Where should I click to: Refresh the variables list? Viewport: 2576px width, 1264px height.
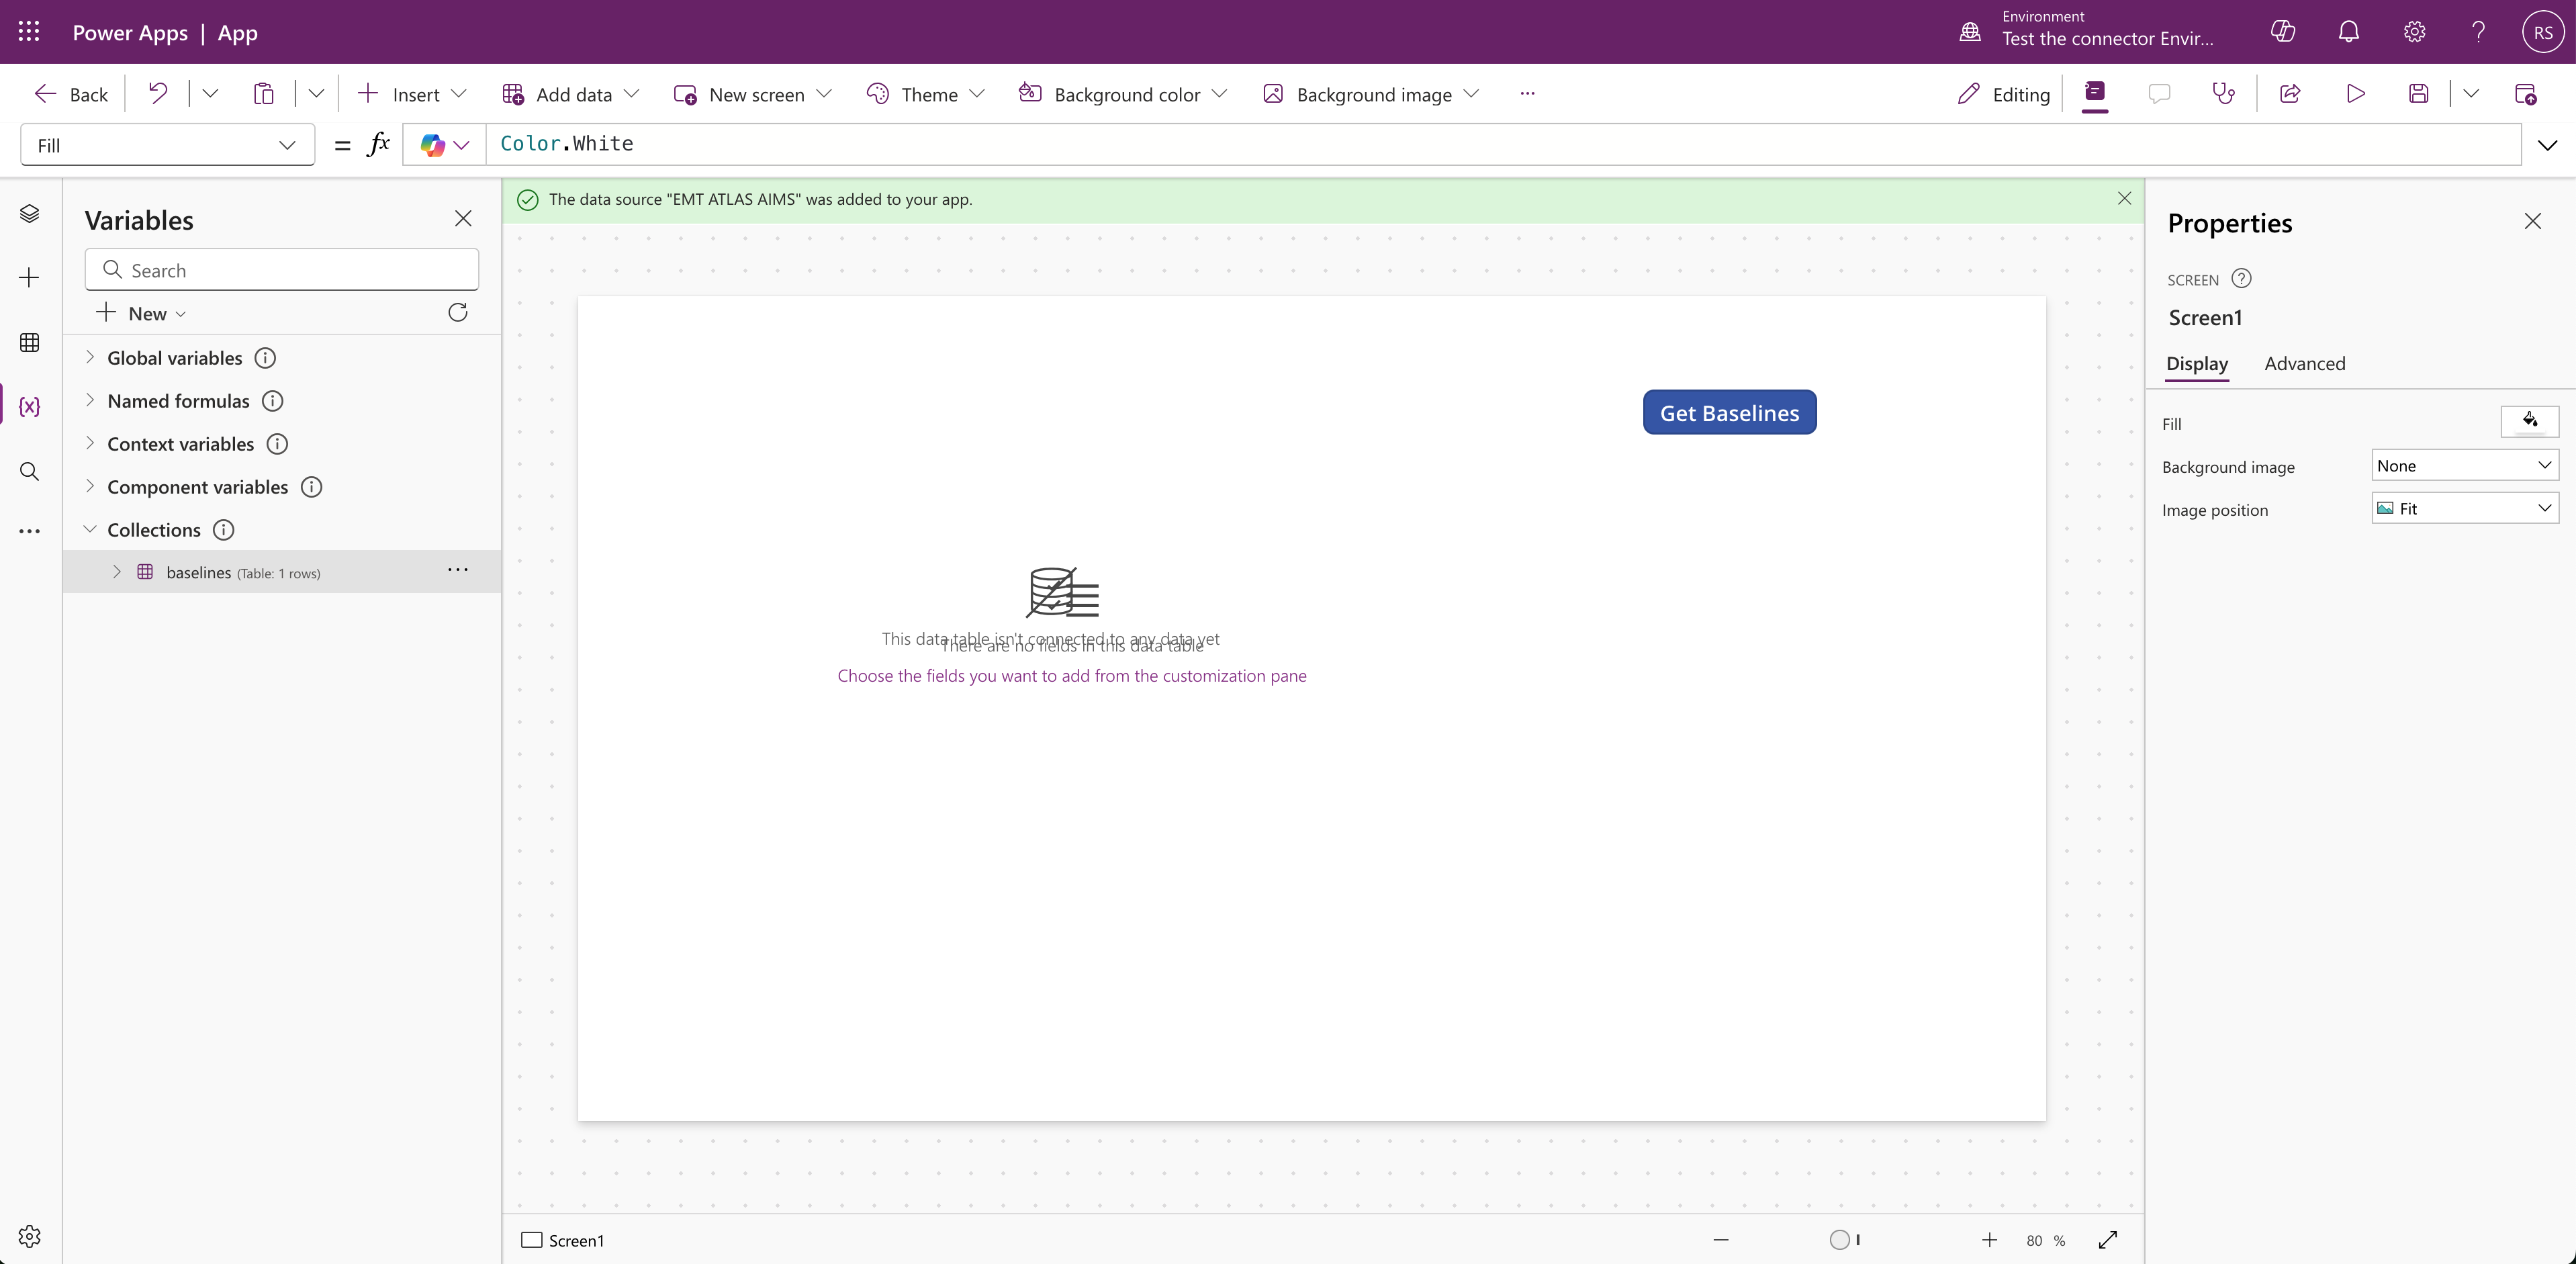click(458, 313)
